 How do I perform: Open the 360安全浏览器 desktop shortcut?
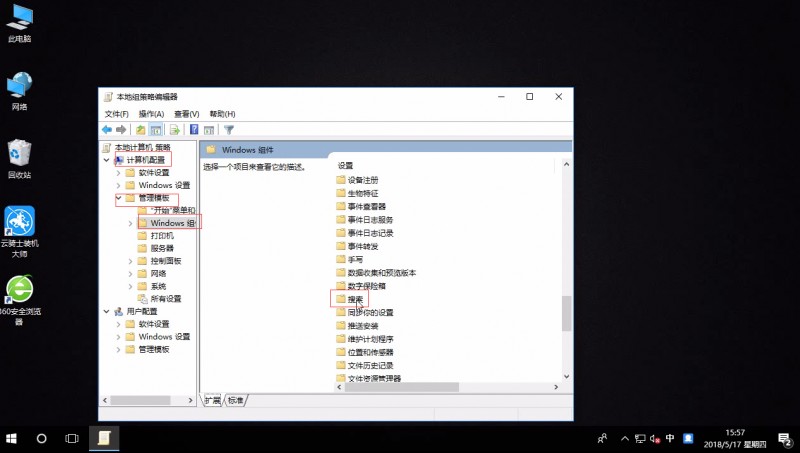click(19, 300)
